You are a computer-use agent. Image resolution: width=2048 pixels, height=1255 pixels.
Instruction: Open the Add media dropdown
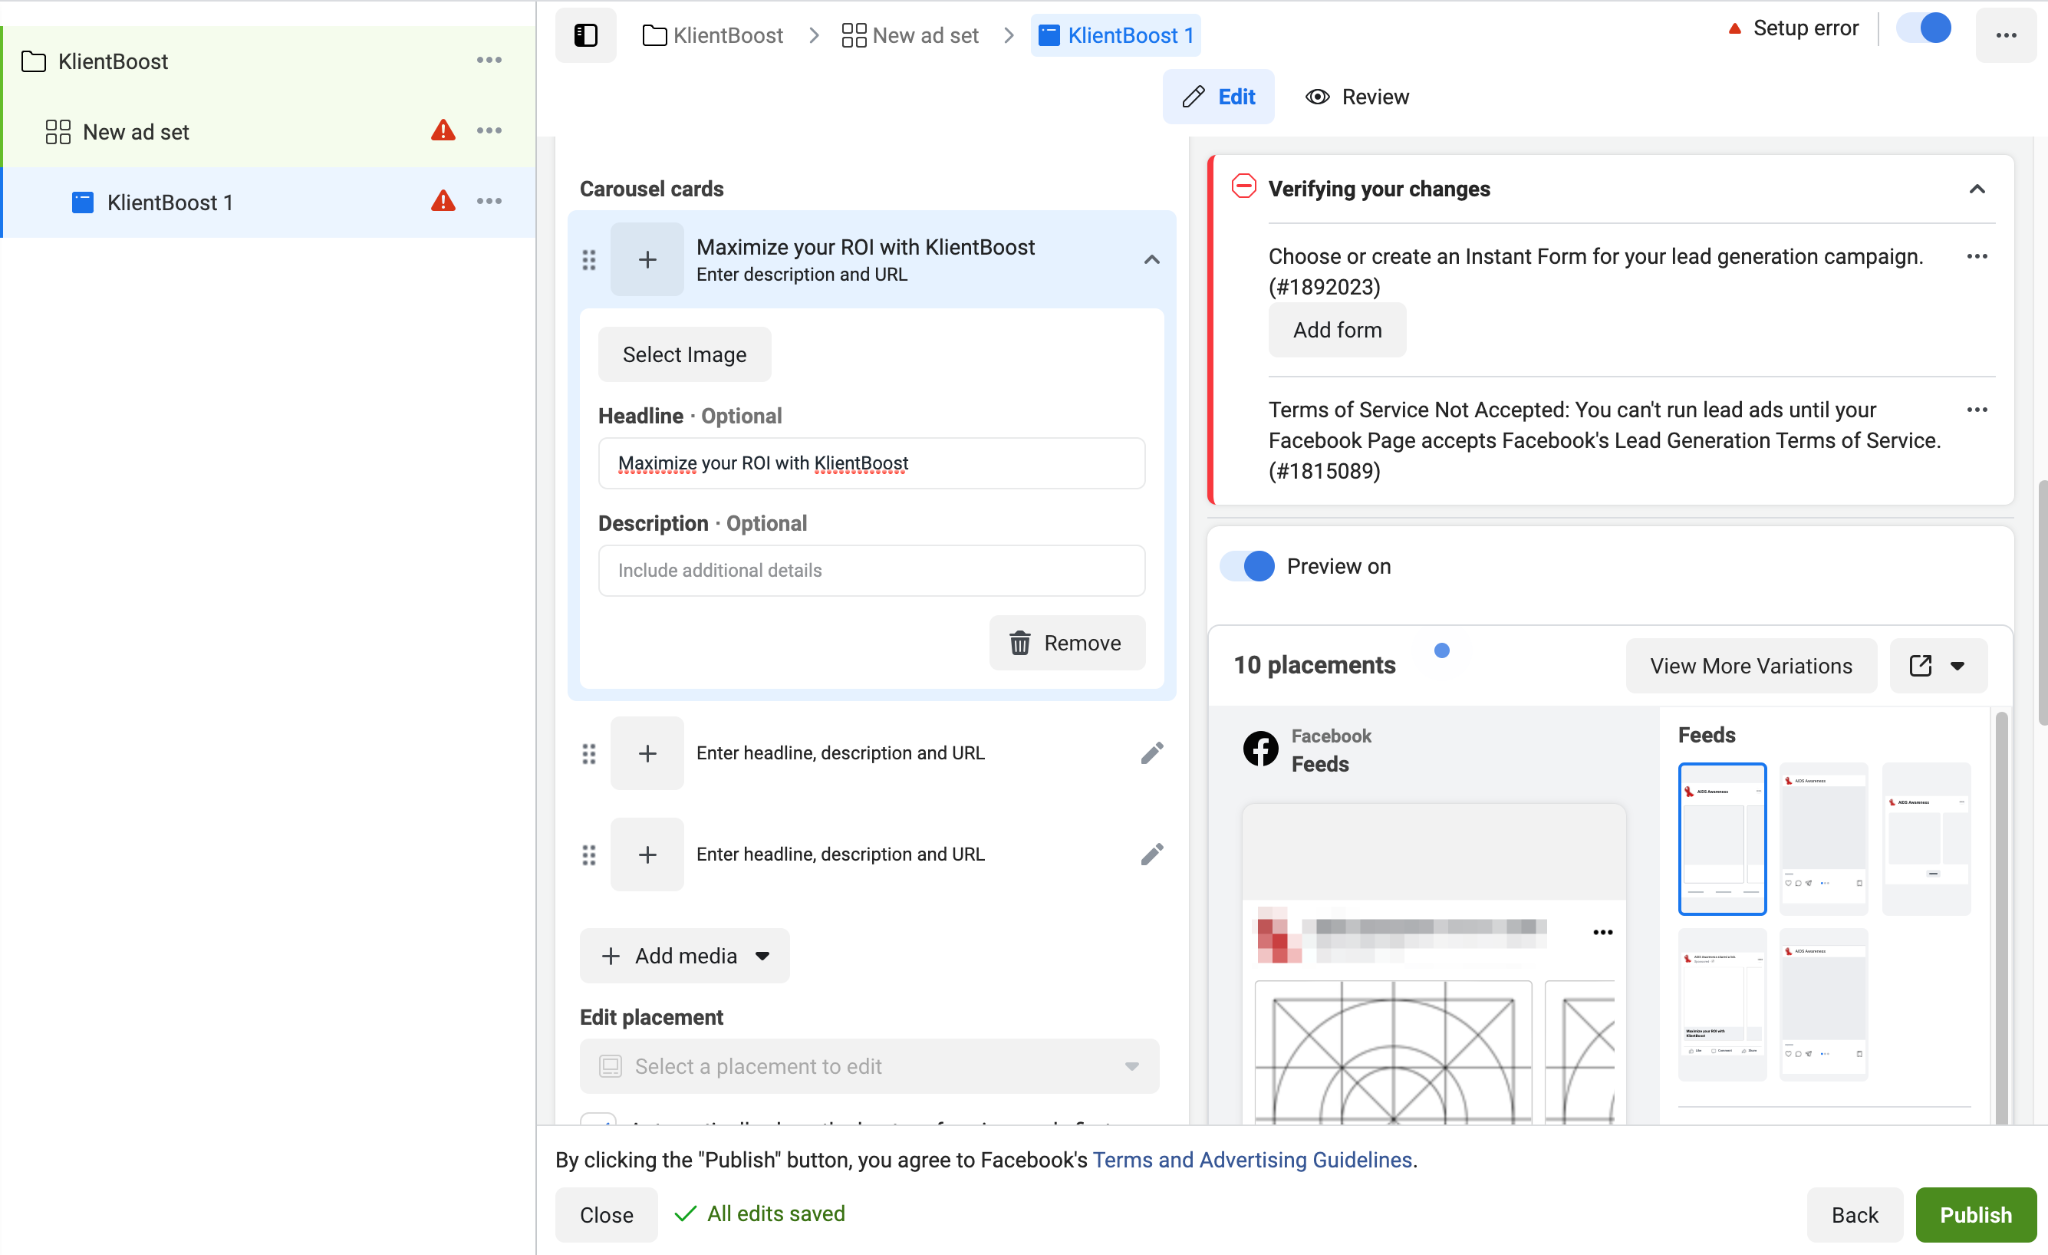685,956
